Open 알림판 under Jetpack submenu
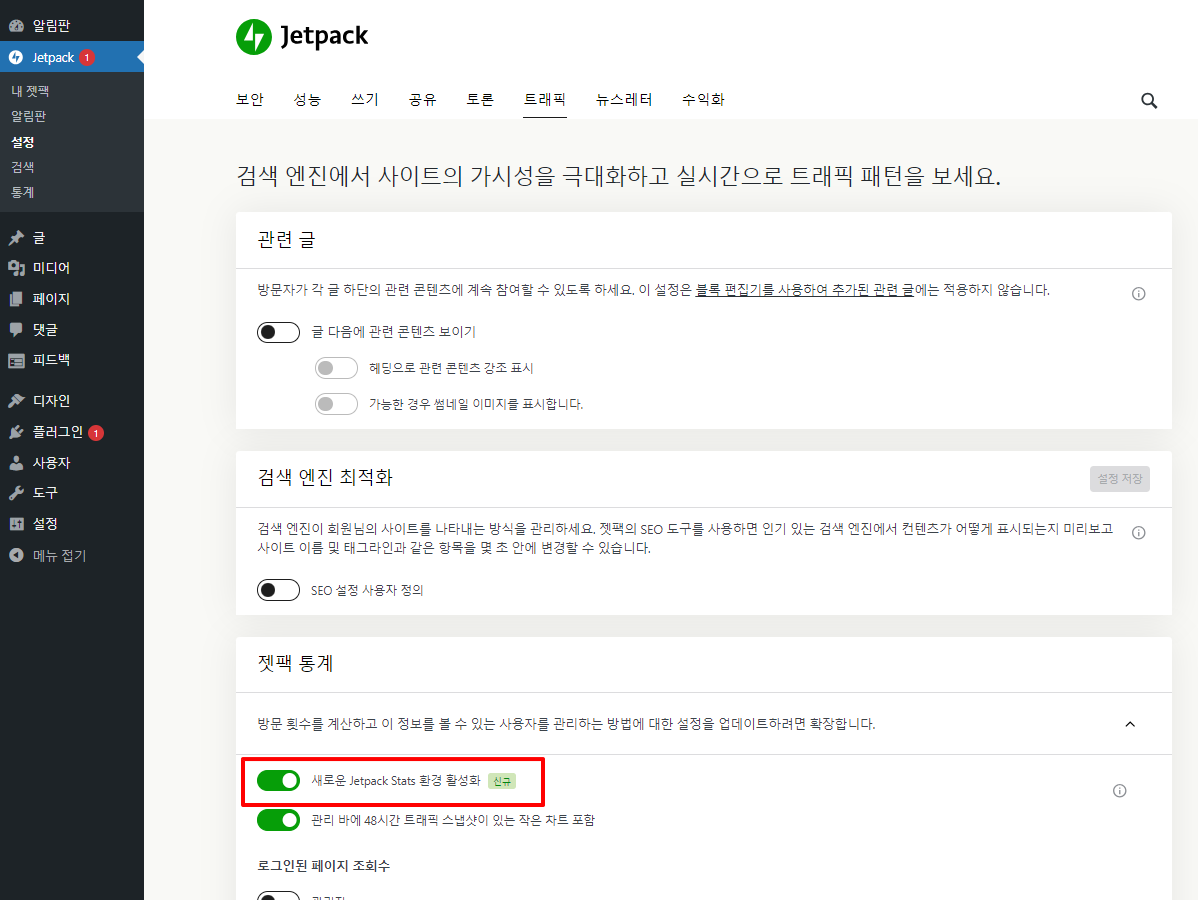The width and height of the screenshot is (1198, 900). tap(28, 116)
